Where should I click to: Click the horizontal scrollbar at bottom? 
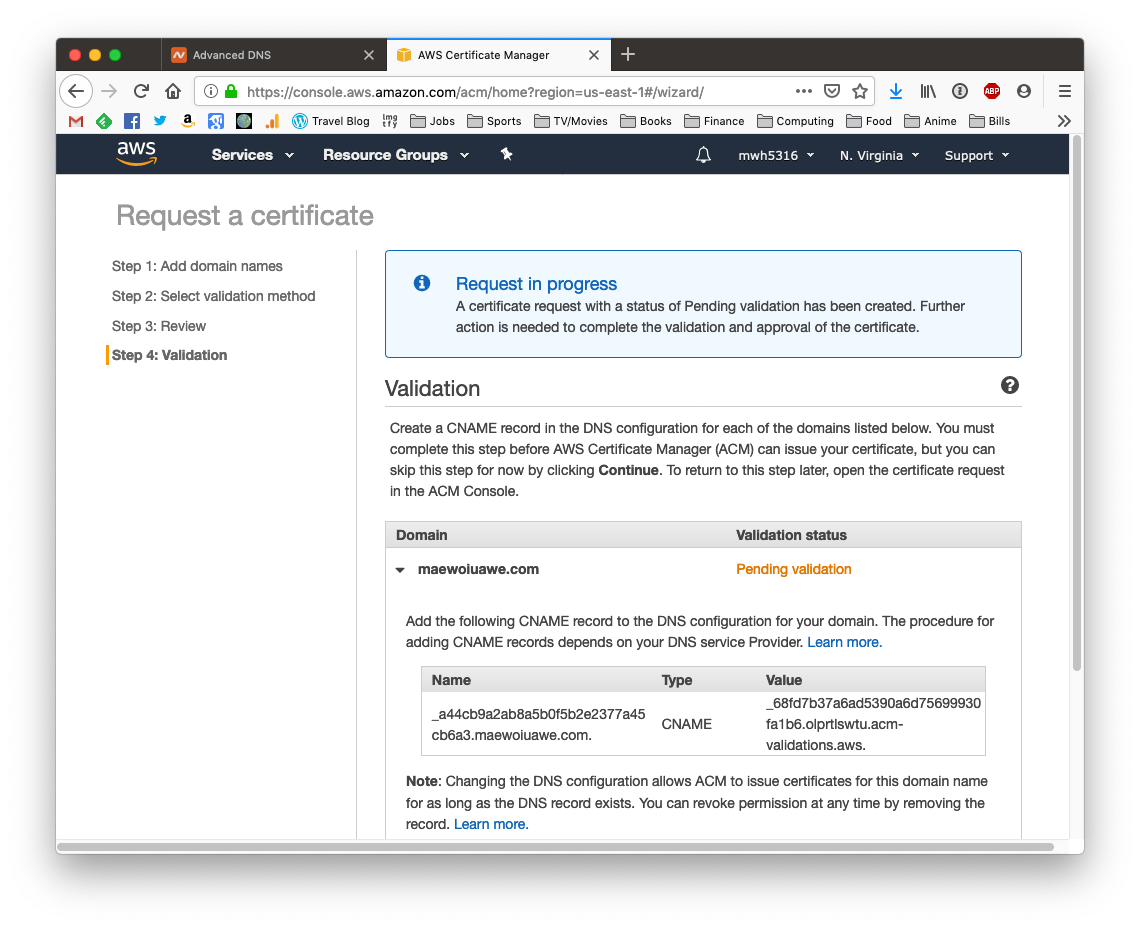click(x=555, y=847)
